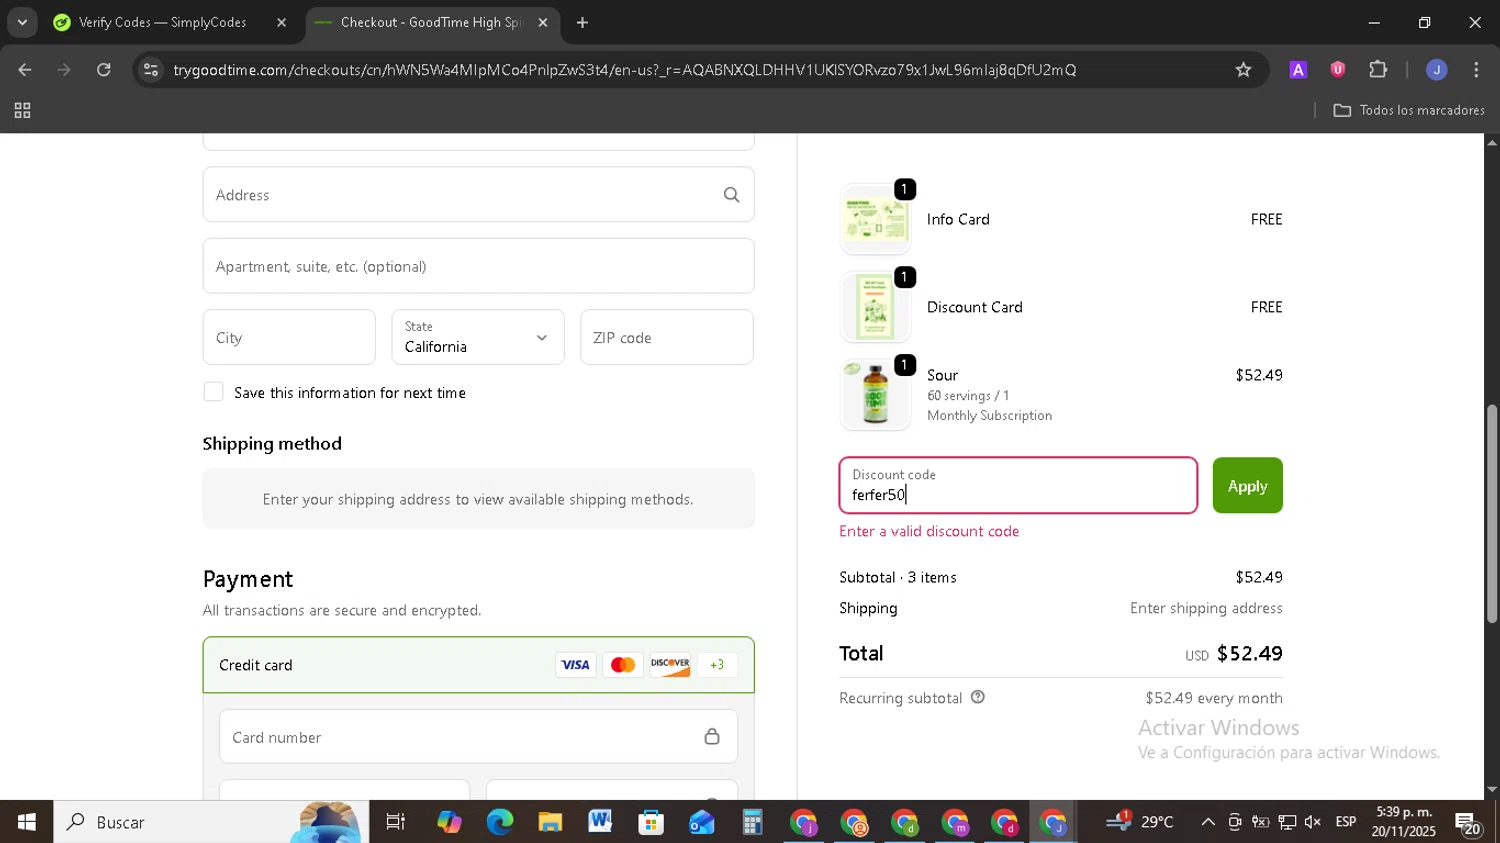Open the browser extensions puzzle icon
1500x843 pixels.
coord(1378,70)
